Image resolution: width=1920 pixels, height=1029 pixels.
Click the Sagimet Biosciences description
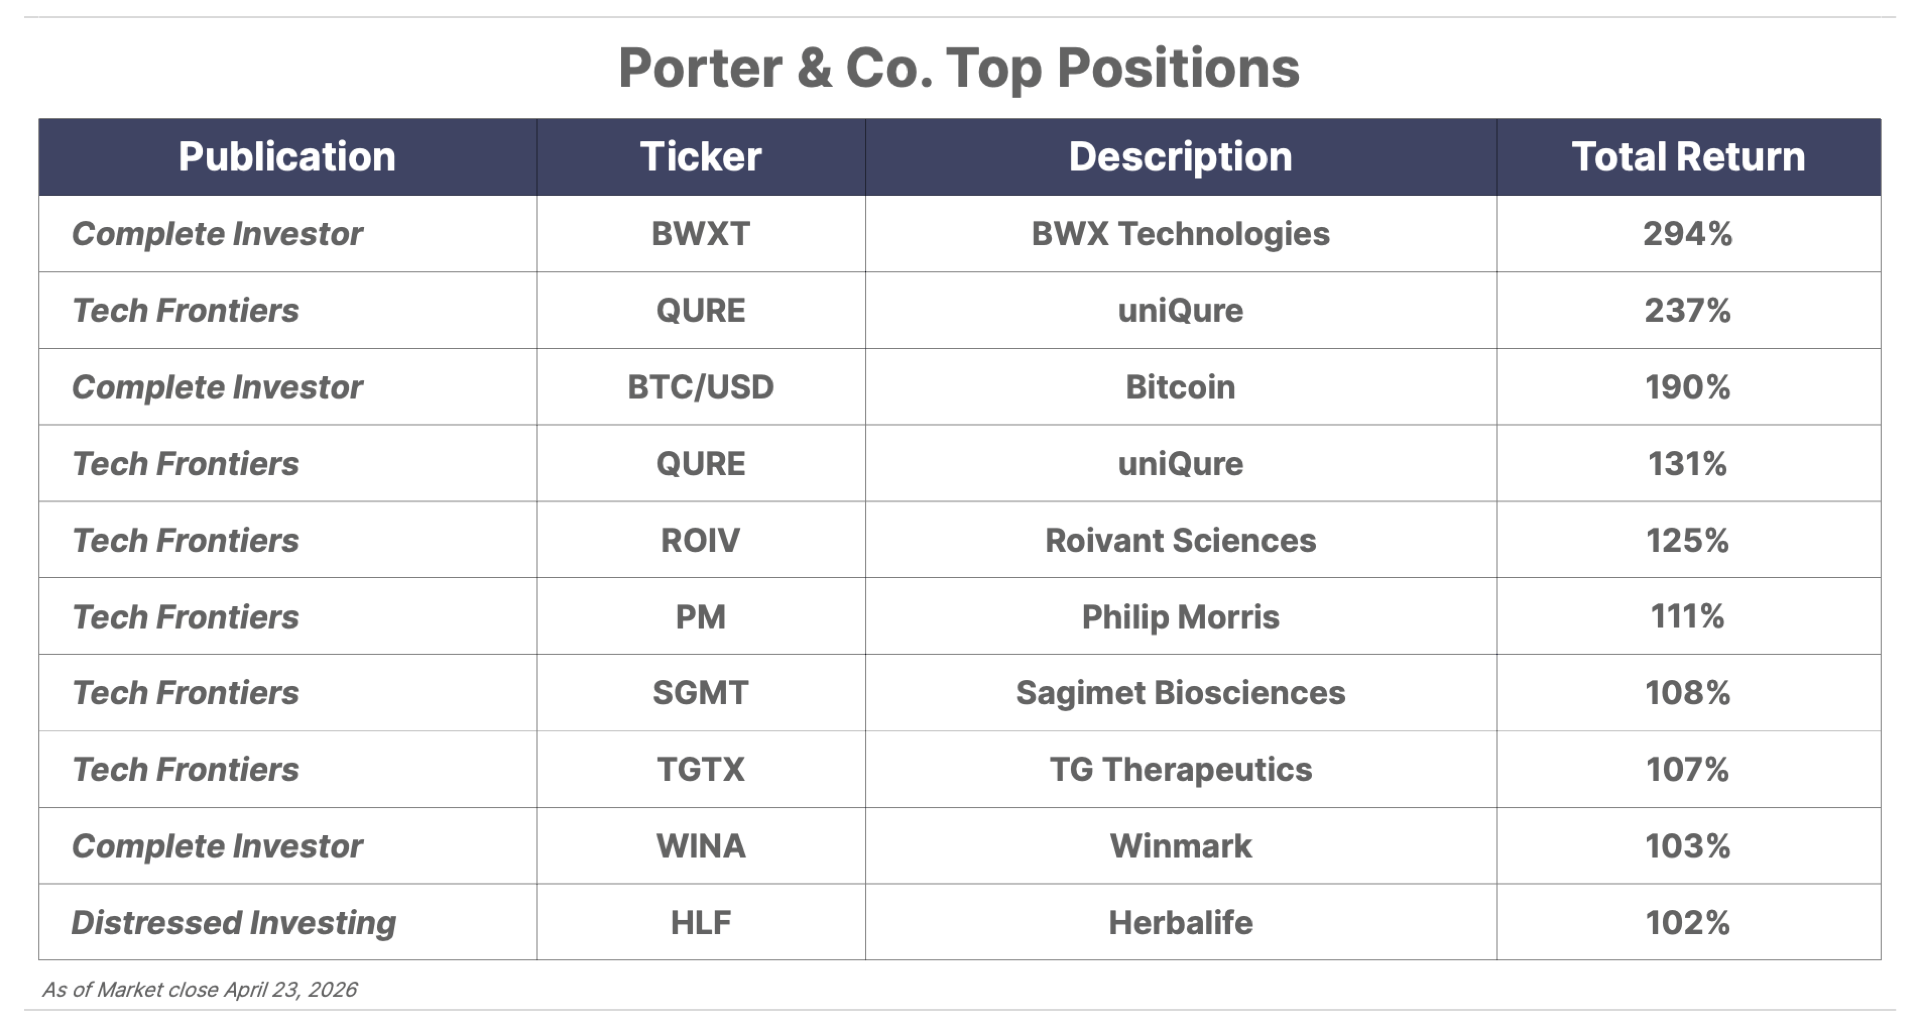pos(1180,693)
